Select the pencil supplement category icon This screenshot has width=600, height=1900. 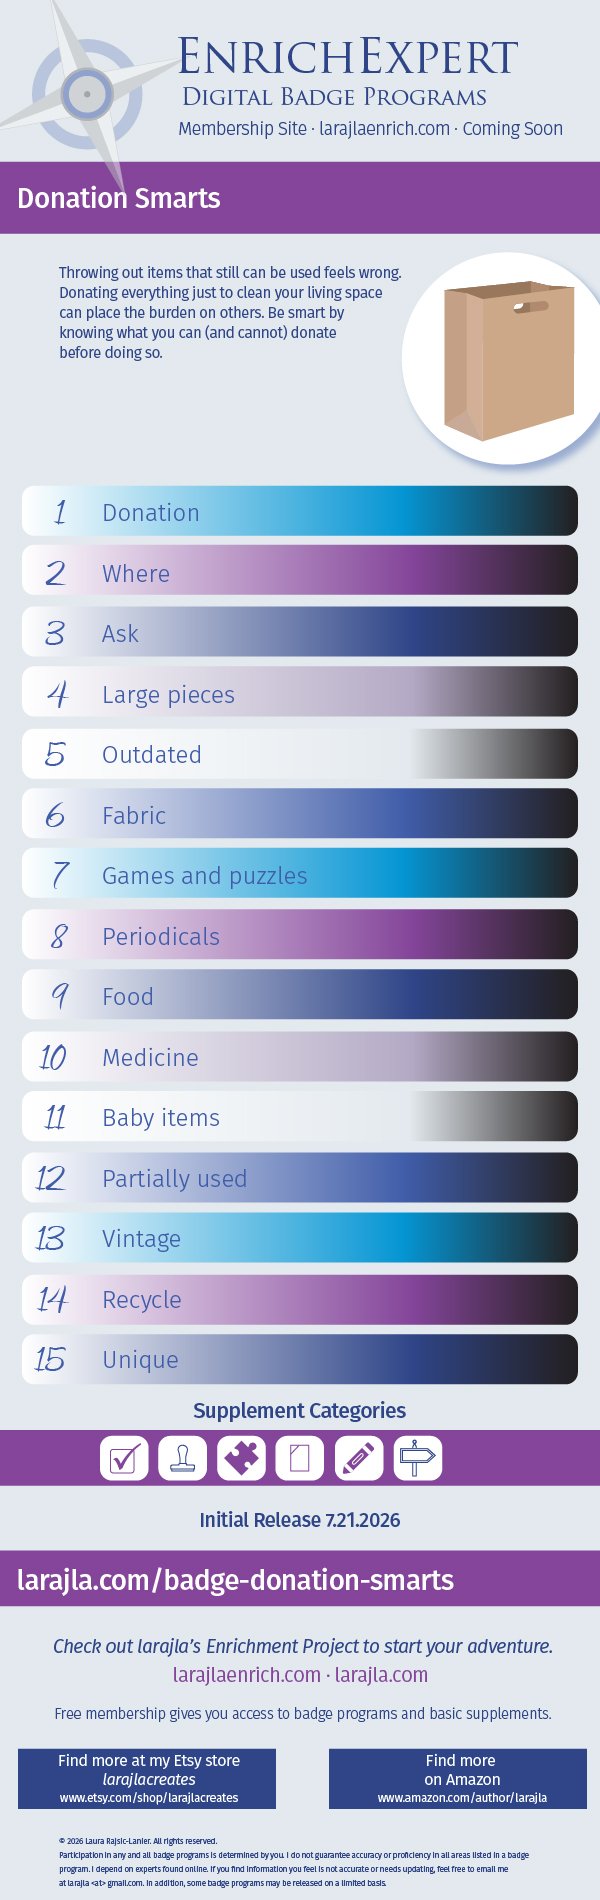(358, 1458)
